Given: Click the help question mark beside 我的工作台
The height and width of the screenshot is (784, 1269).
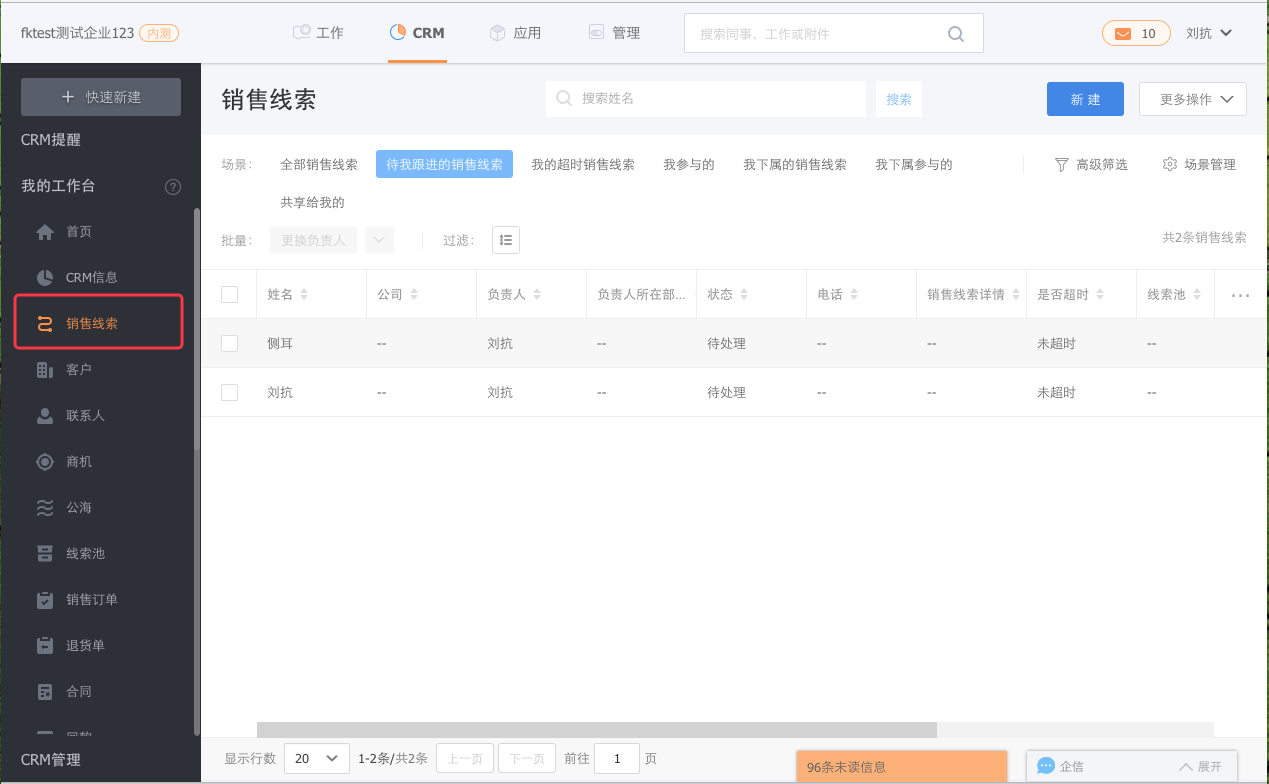Looking at the screenshot, I should 173,187.
